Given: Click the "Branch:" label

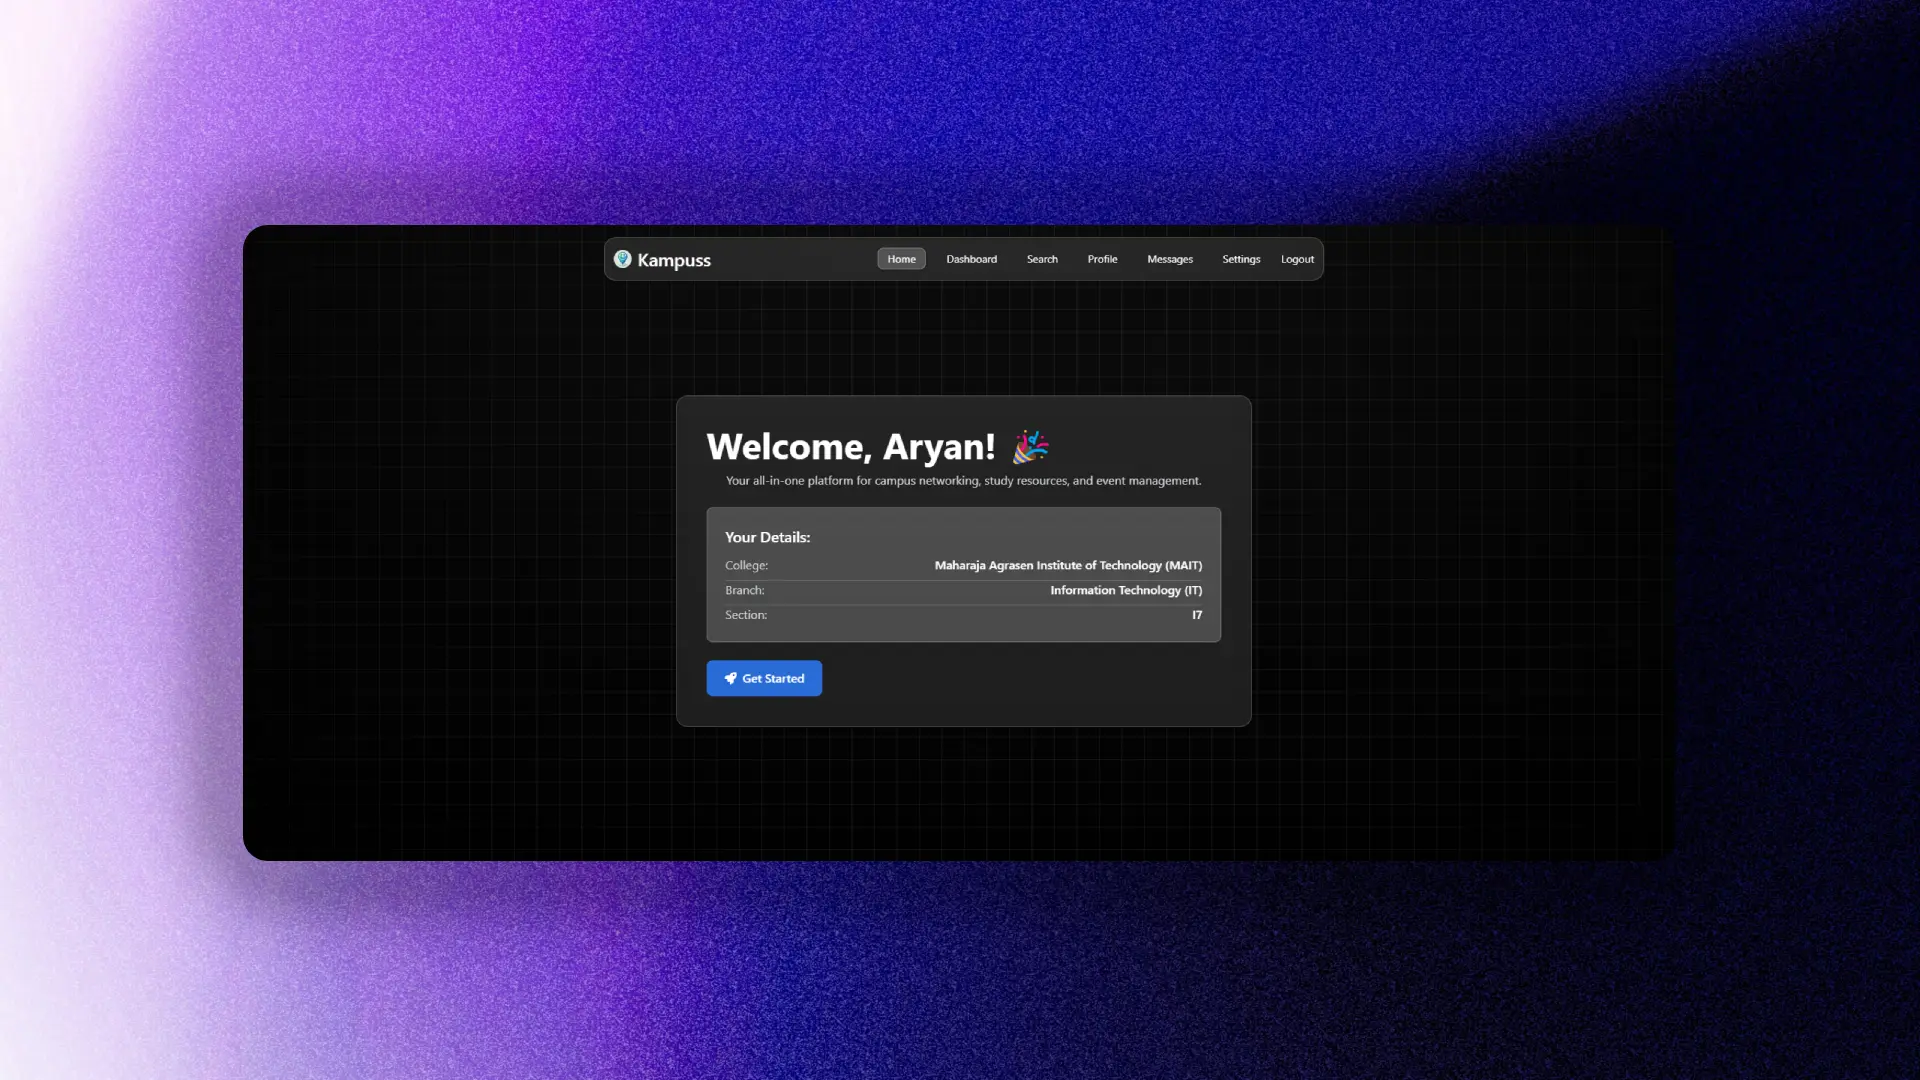Looking at the screenshot, I should [x=744, y=590].
